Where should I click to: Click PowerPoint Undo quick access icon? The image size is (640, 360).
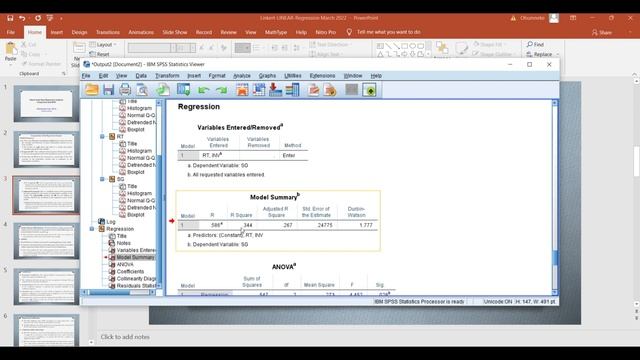(x=22, y=18)
